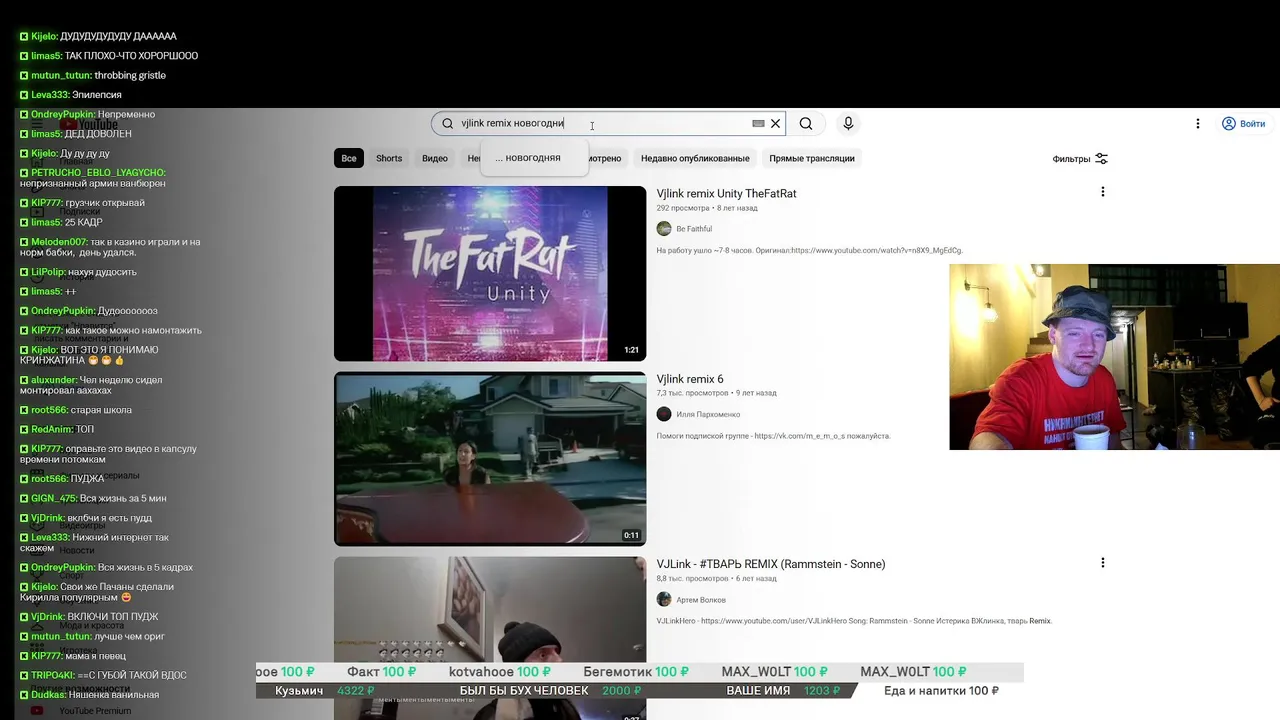Screen dimensions: 1280x720
Task: Open Артем Волков channel avatar
Action: click(664, 599)
